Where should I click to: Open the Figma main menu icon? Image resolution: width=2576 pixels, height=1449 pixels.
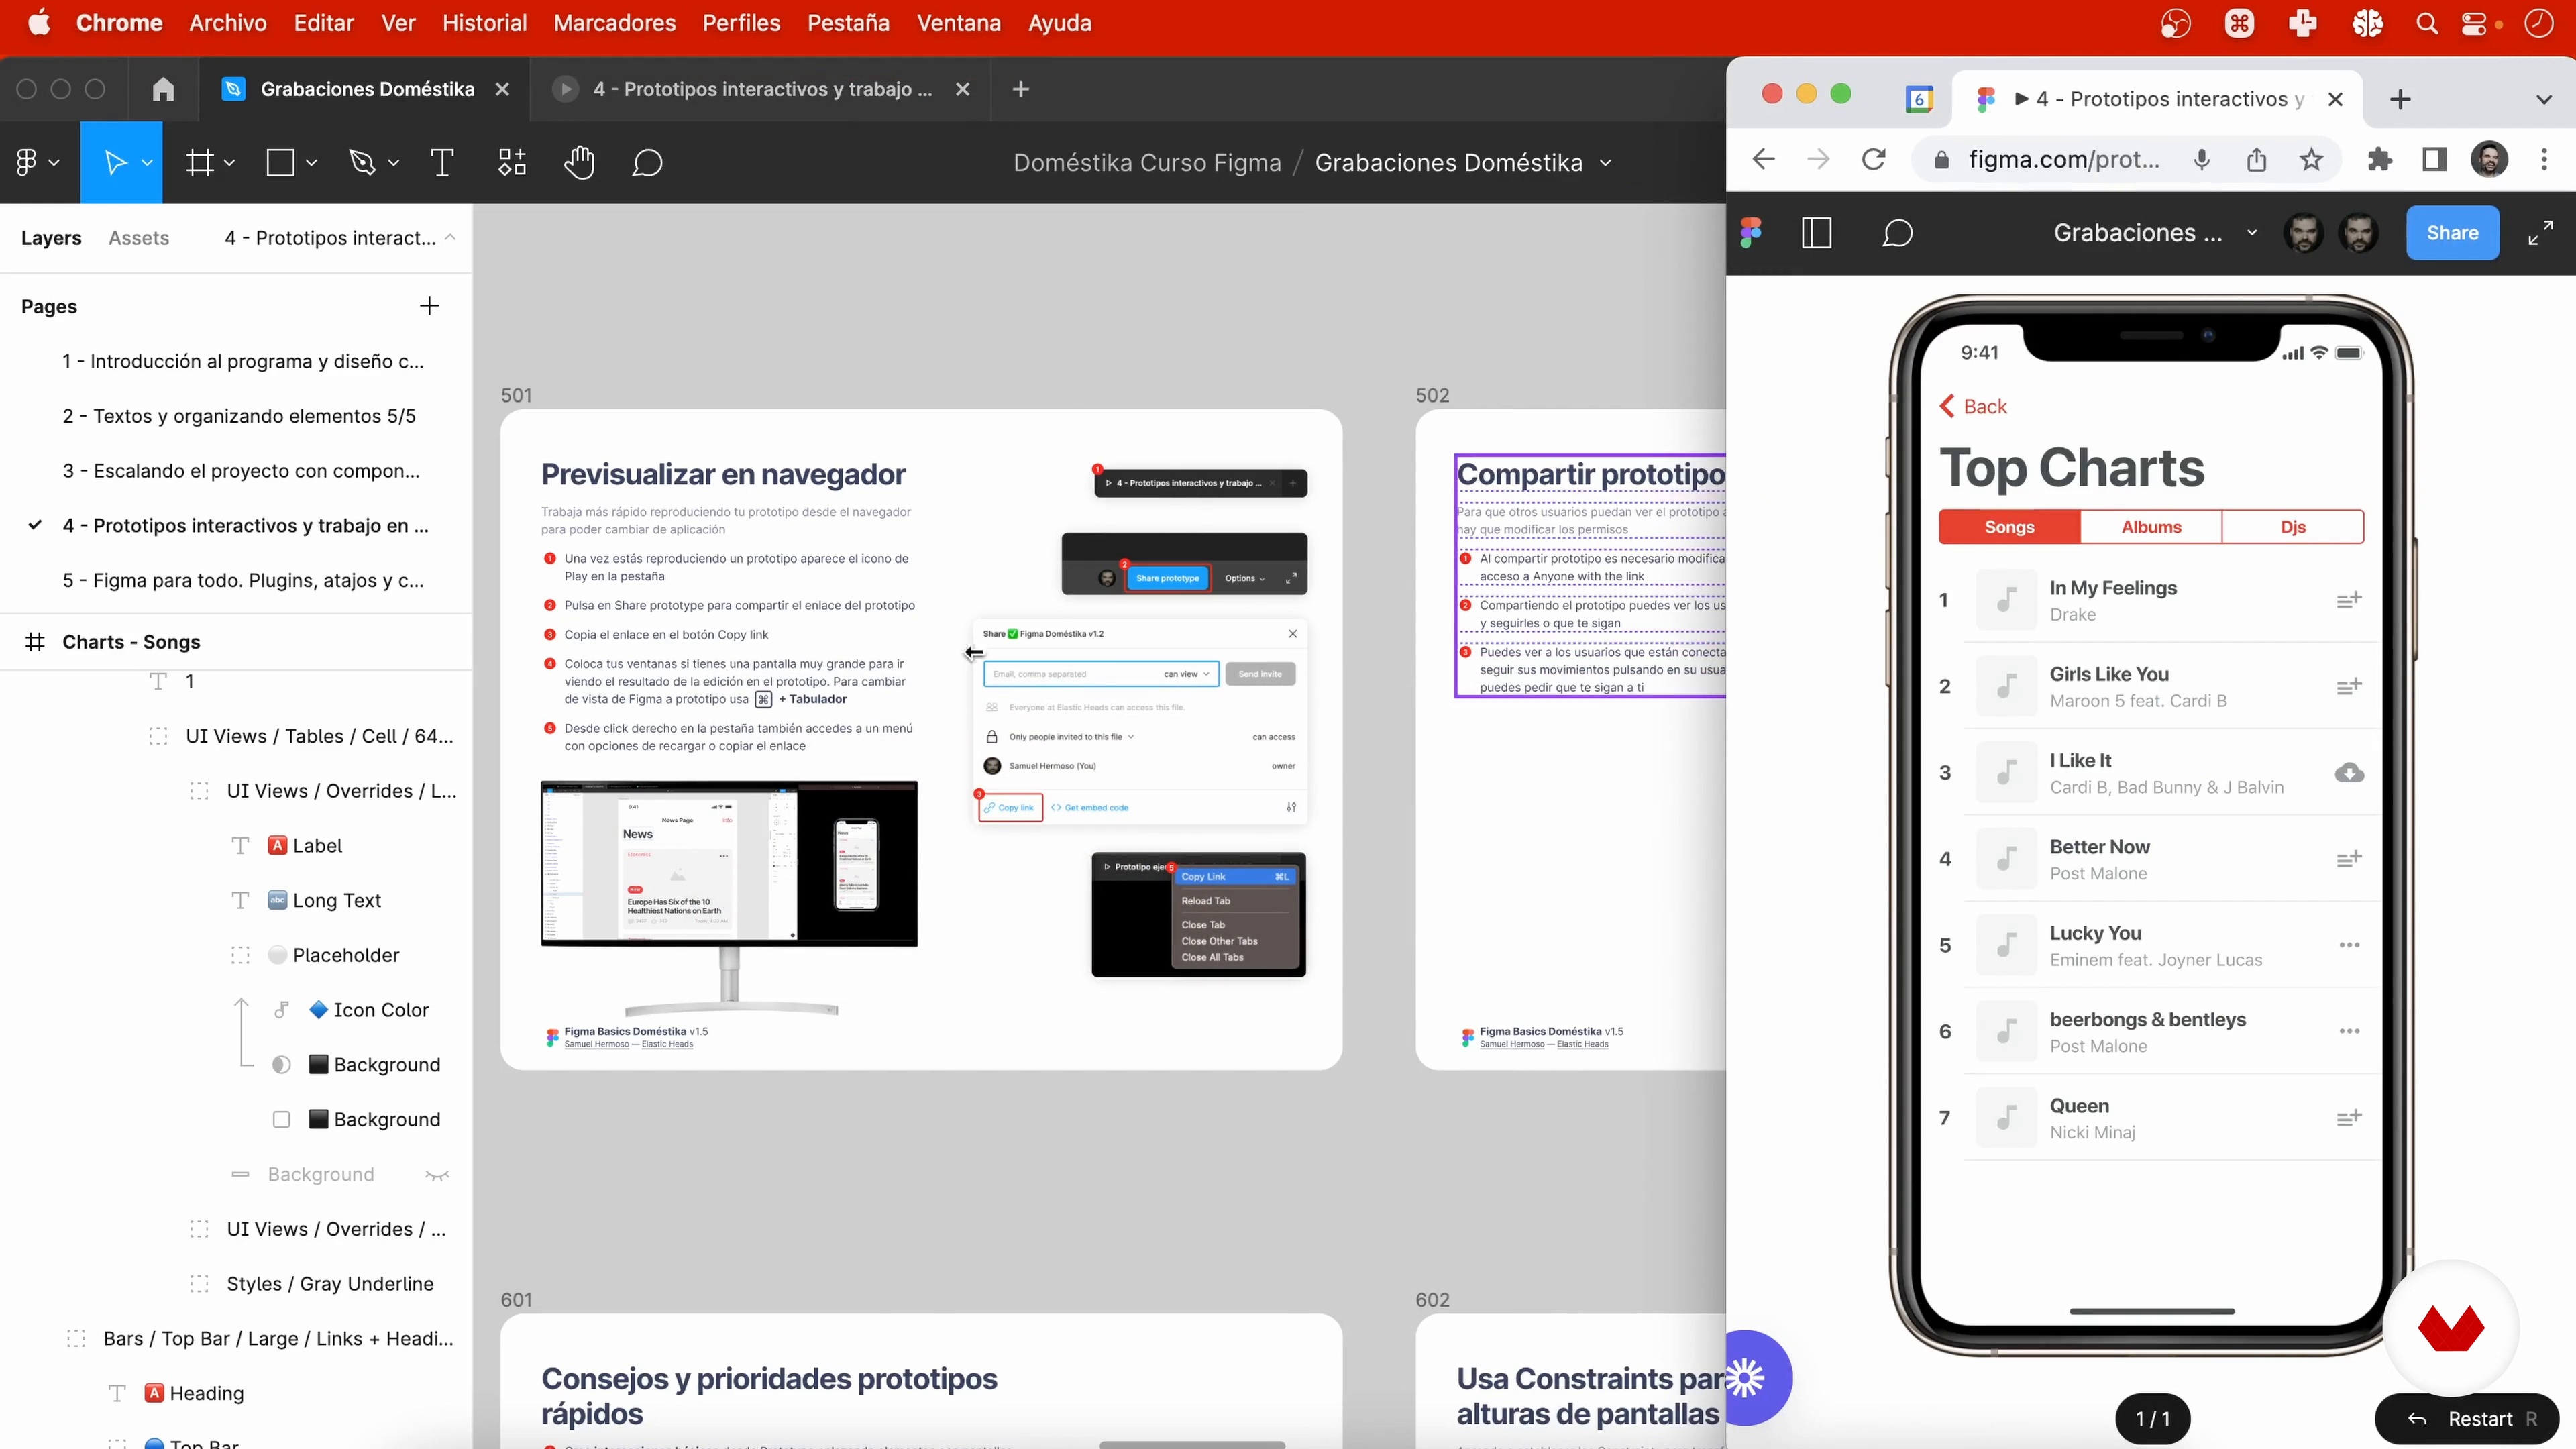[x=27, y=162]
